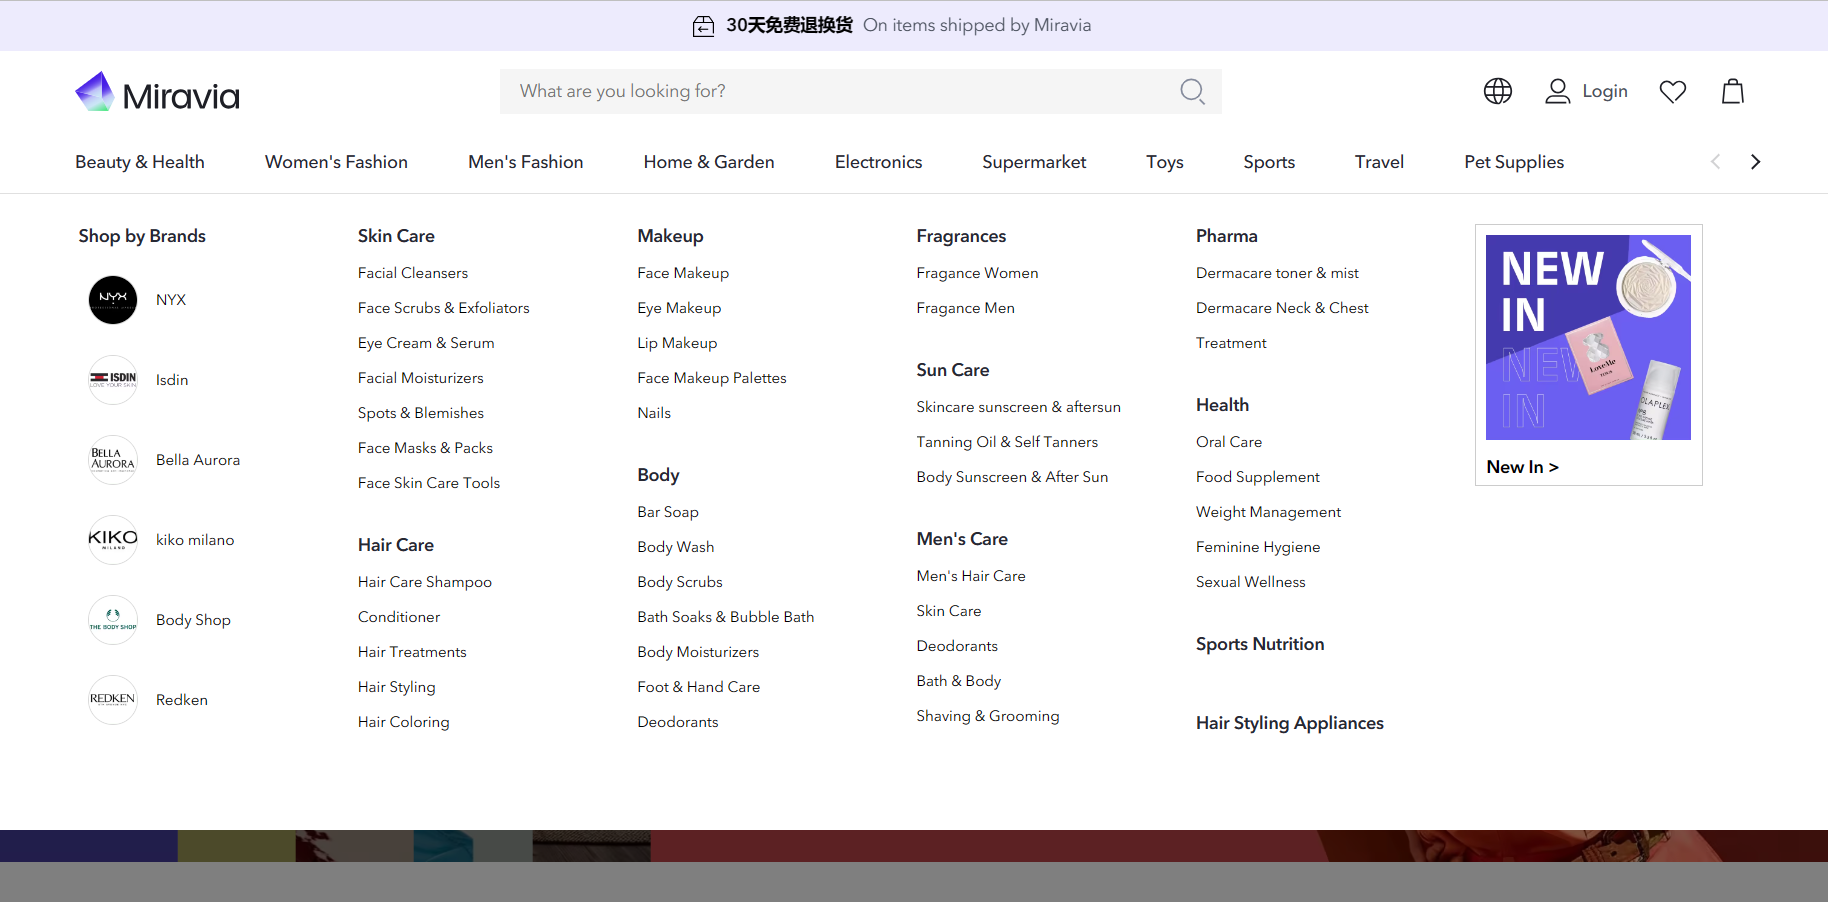This screenshot has width=1828, height=902.
Task: Open Makeup heading link
Action: (670, 236)
